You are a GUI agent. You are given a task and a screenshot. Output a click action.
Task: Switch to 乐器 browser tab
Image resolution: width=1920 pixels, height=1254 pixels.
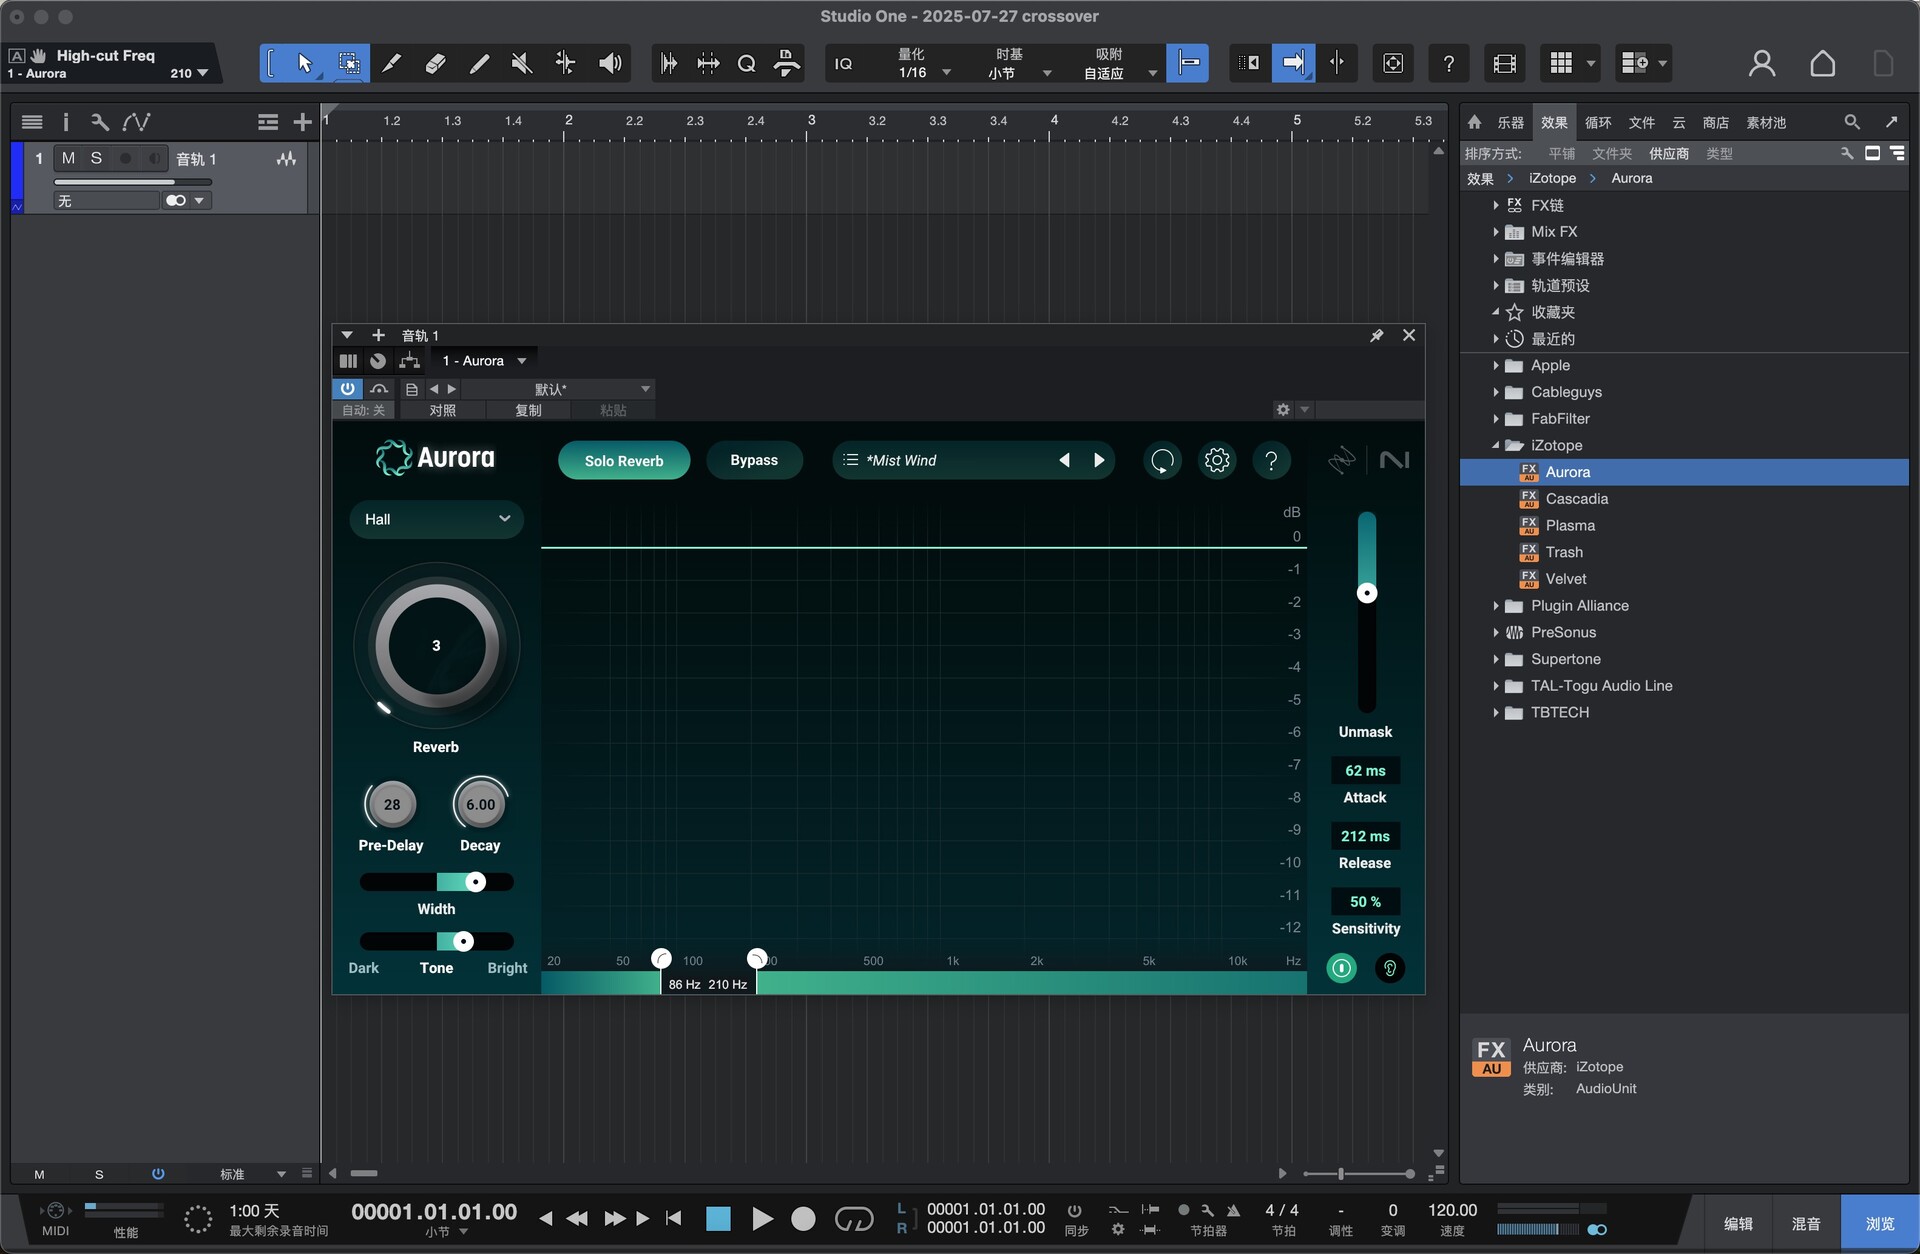pos(1510,122)
